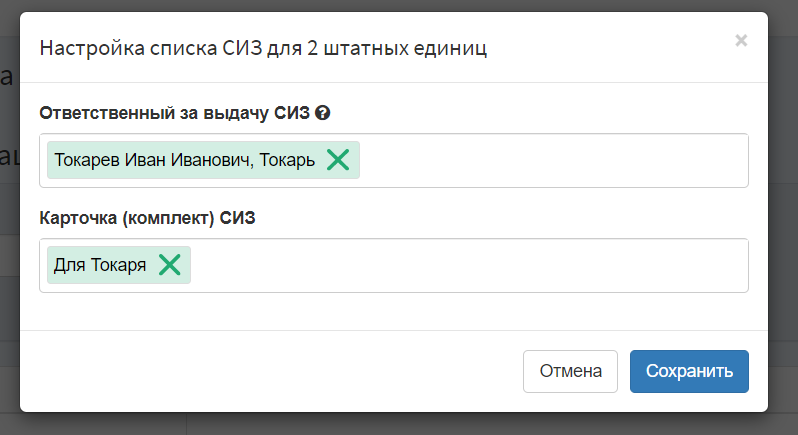Cancel the dialog with Отмена
The height and width of the screenshot is (435, 798).
(571, 371)
